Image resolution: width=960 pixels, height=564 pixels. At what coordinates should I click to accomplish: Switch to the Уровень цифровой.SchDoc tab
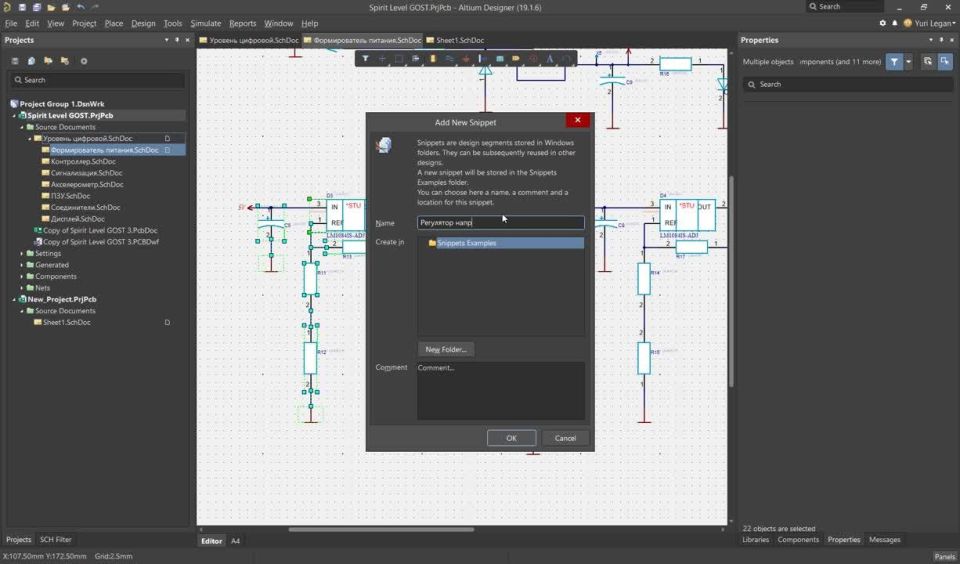point(249,40)
